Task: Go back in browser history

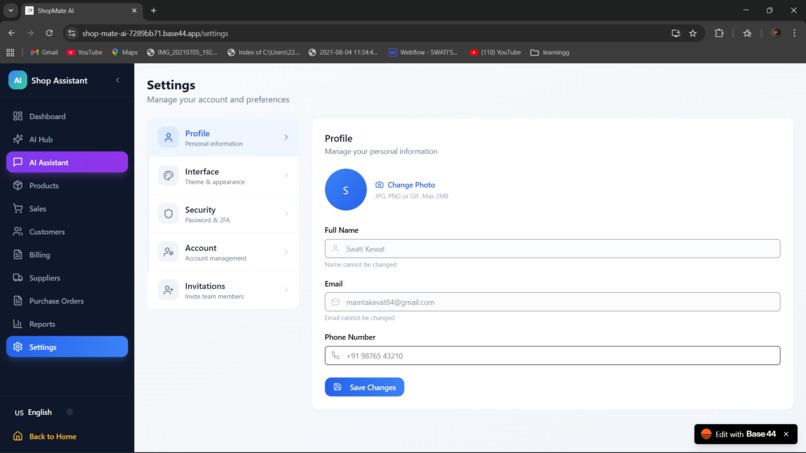Action: pyautogui.click(x=11, y=33)
